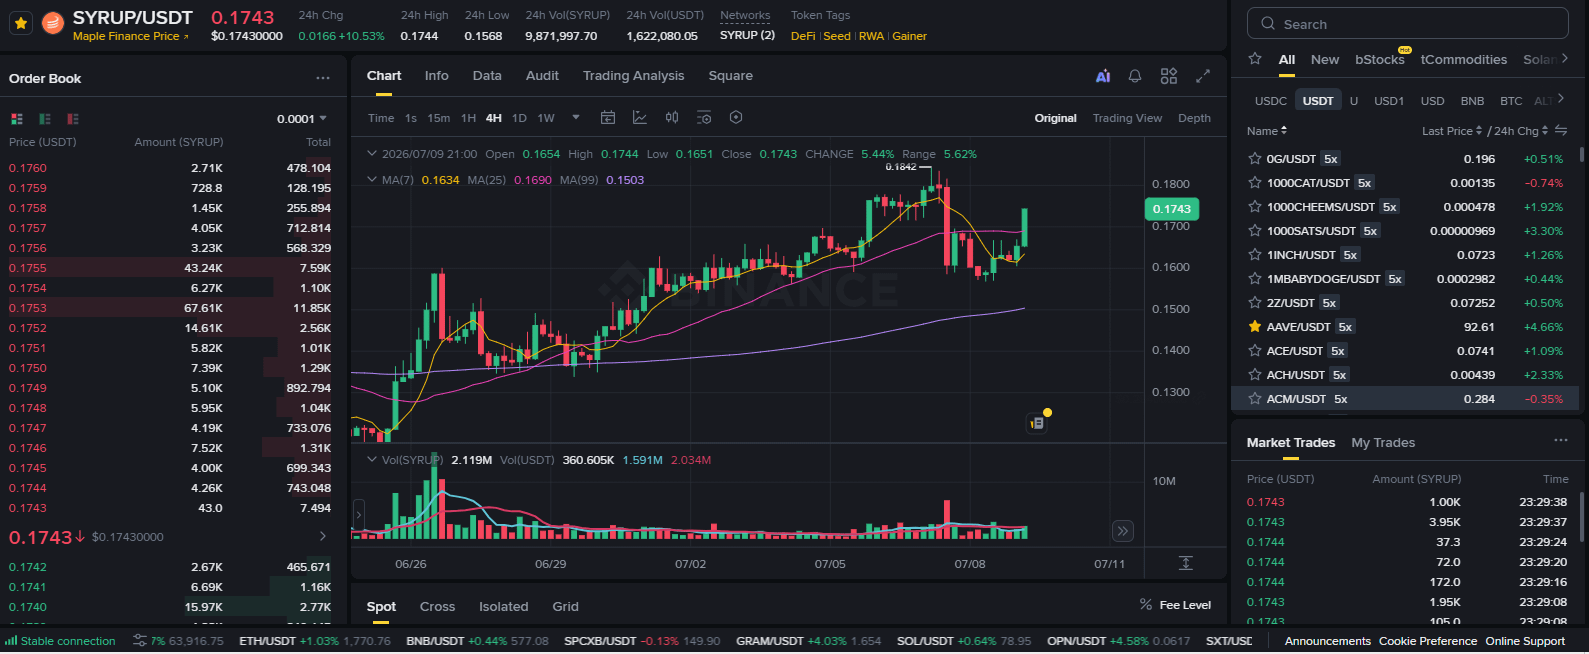Open the Networks SYRUP (2) info

point(747,36)
